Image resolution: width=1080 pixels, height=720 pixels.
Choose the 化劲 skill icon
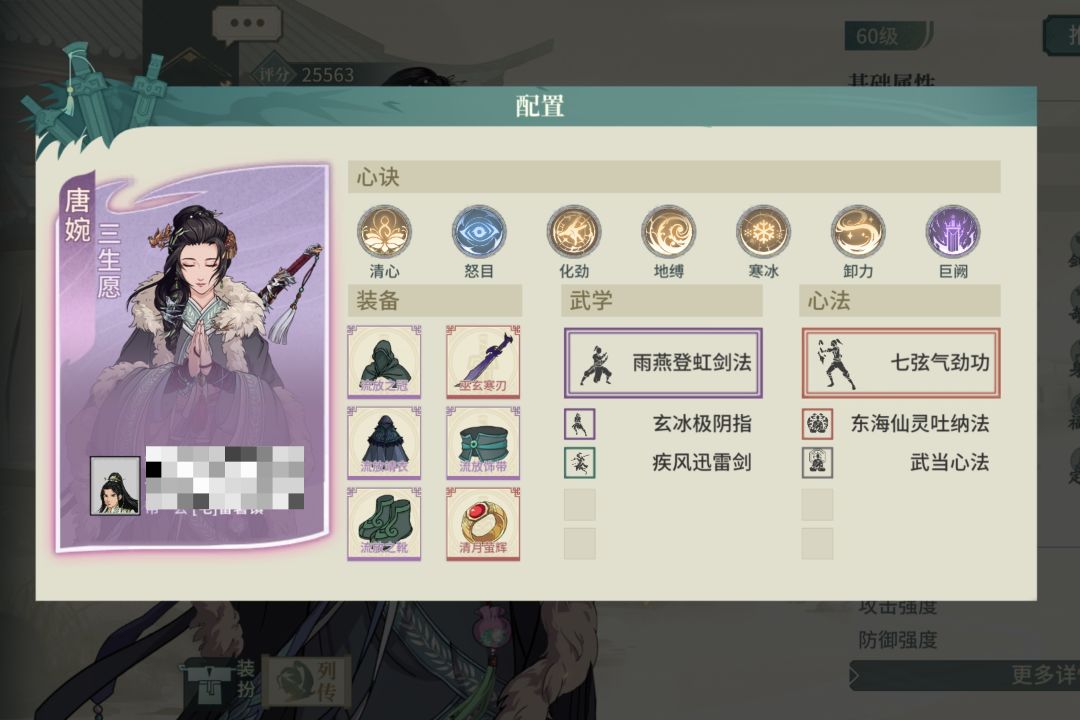coord(574,232)
